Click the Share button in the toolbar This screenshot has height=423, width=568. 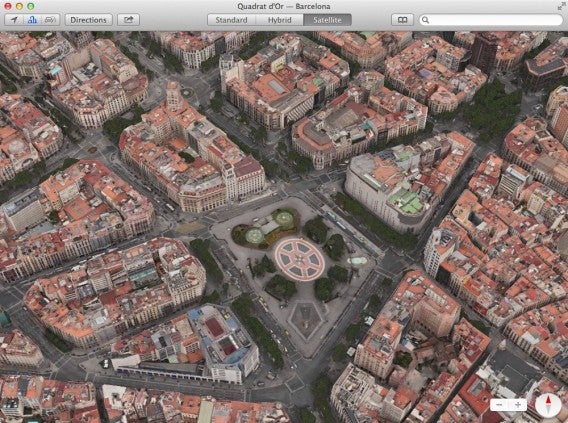click(128, 20)
